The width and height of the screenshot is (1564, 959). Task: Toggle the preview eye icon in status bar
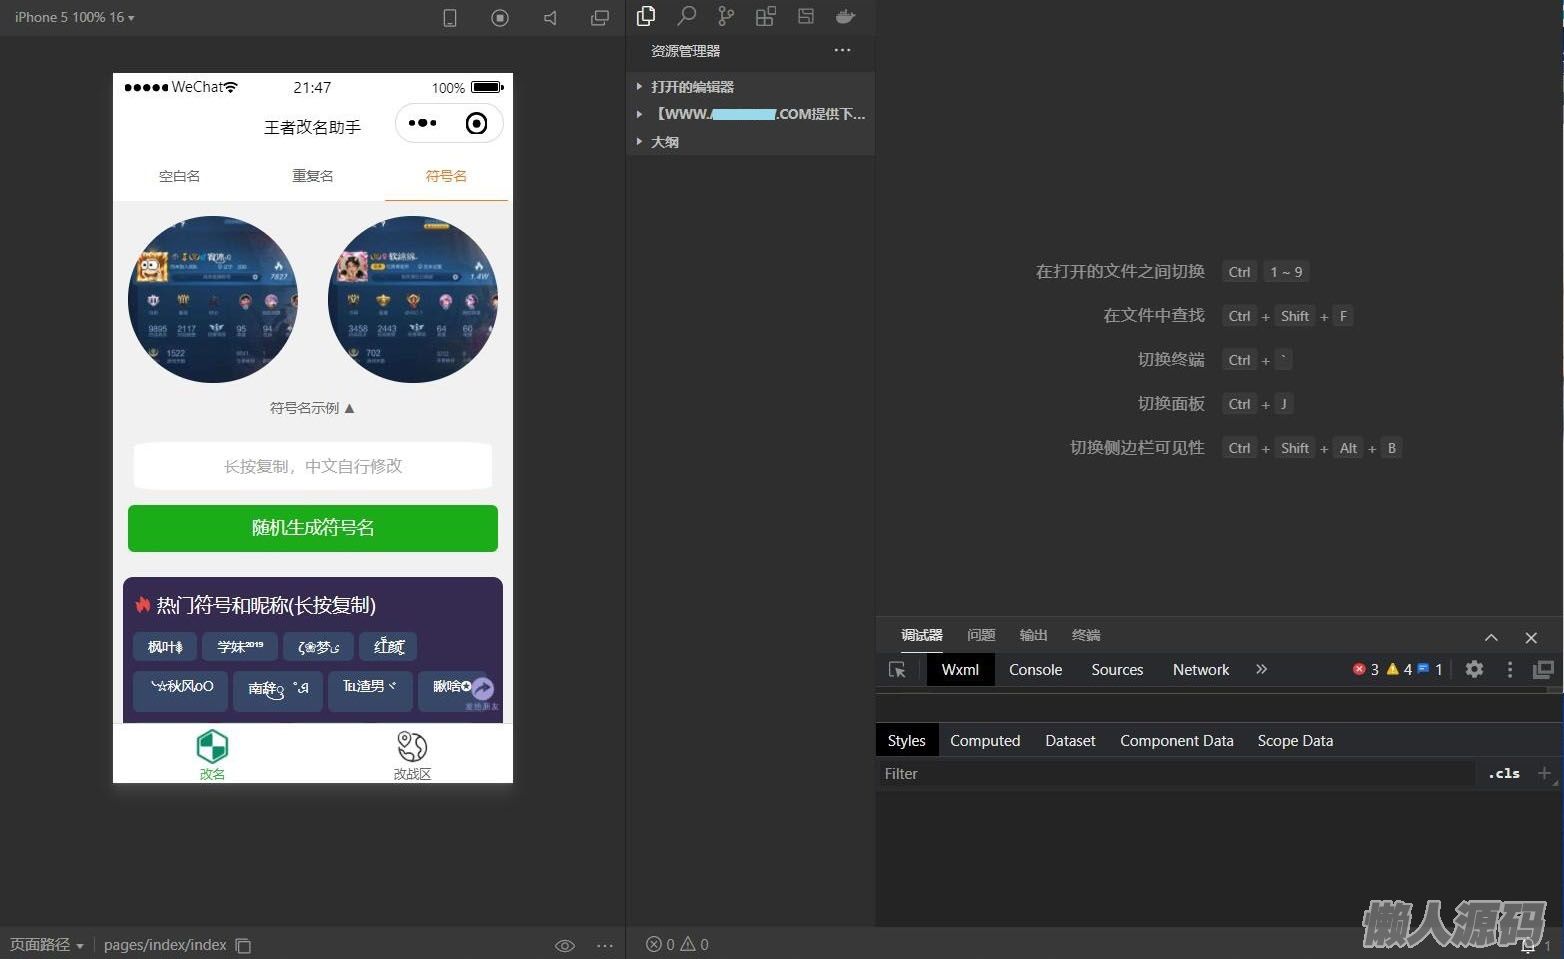click(x=565, y=945)
